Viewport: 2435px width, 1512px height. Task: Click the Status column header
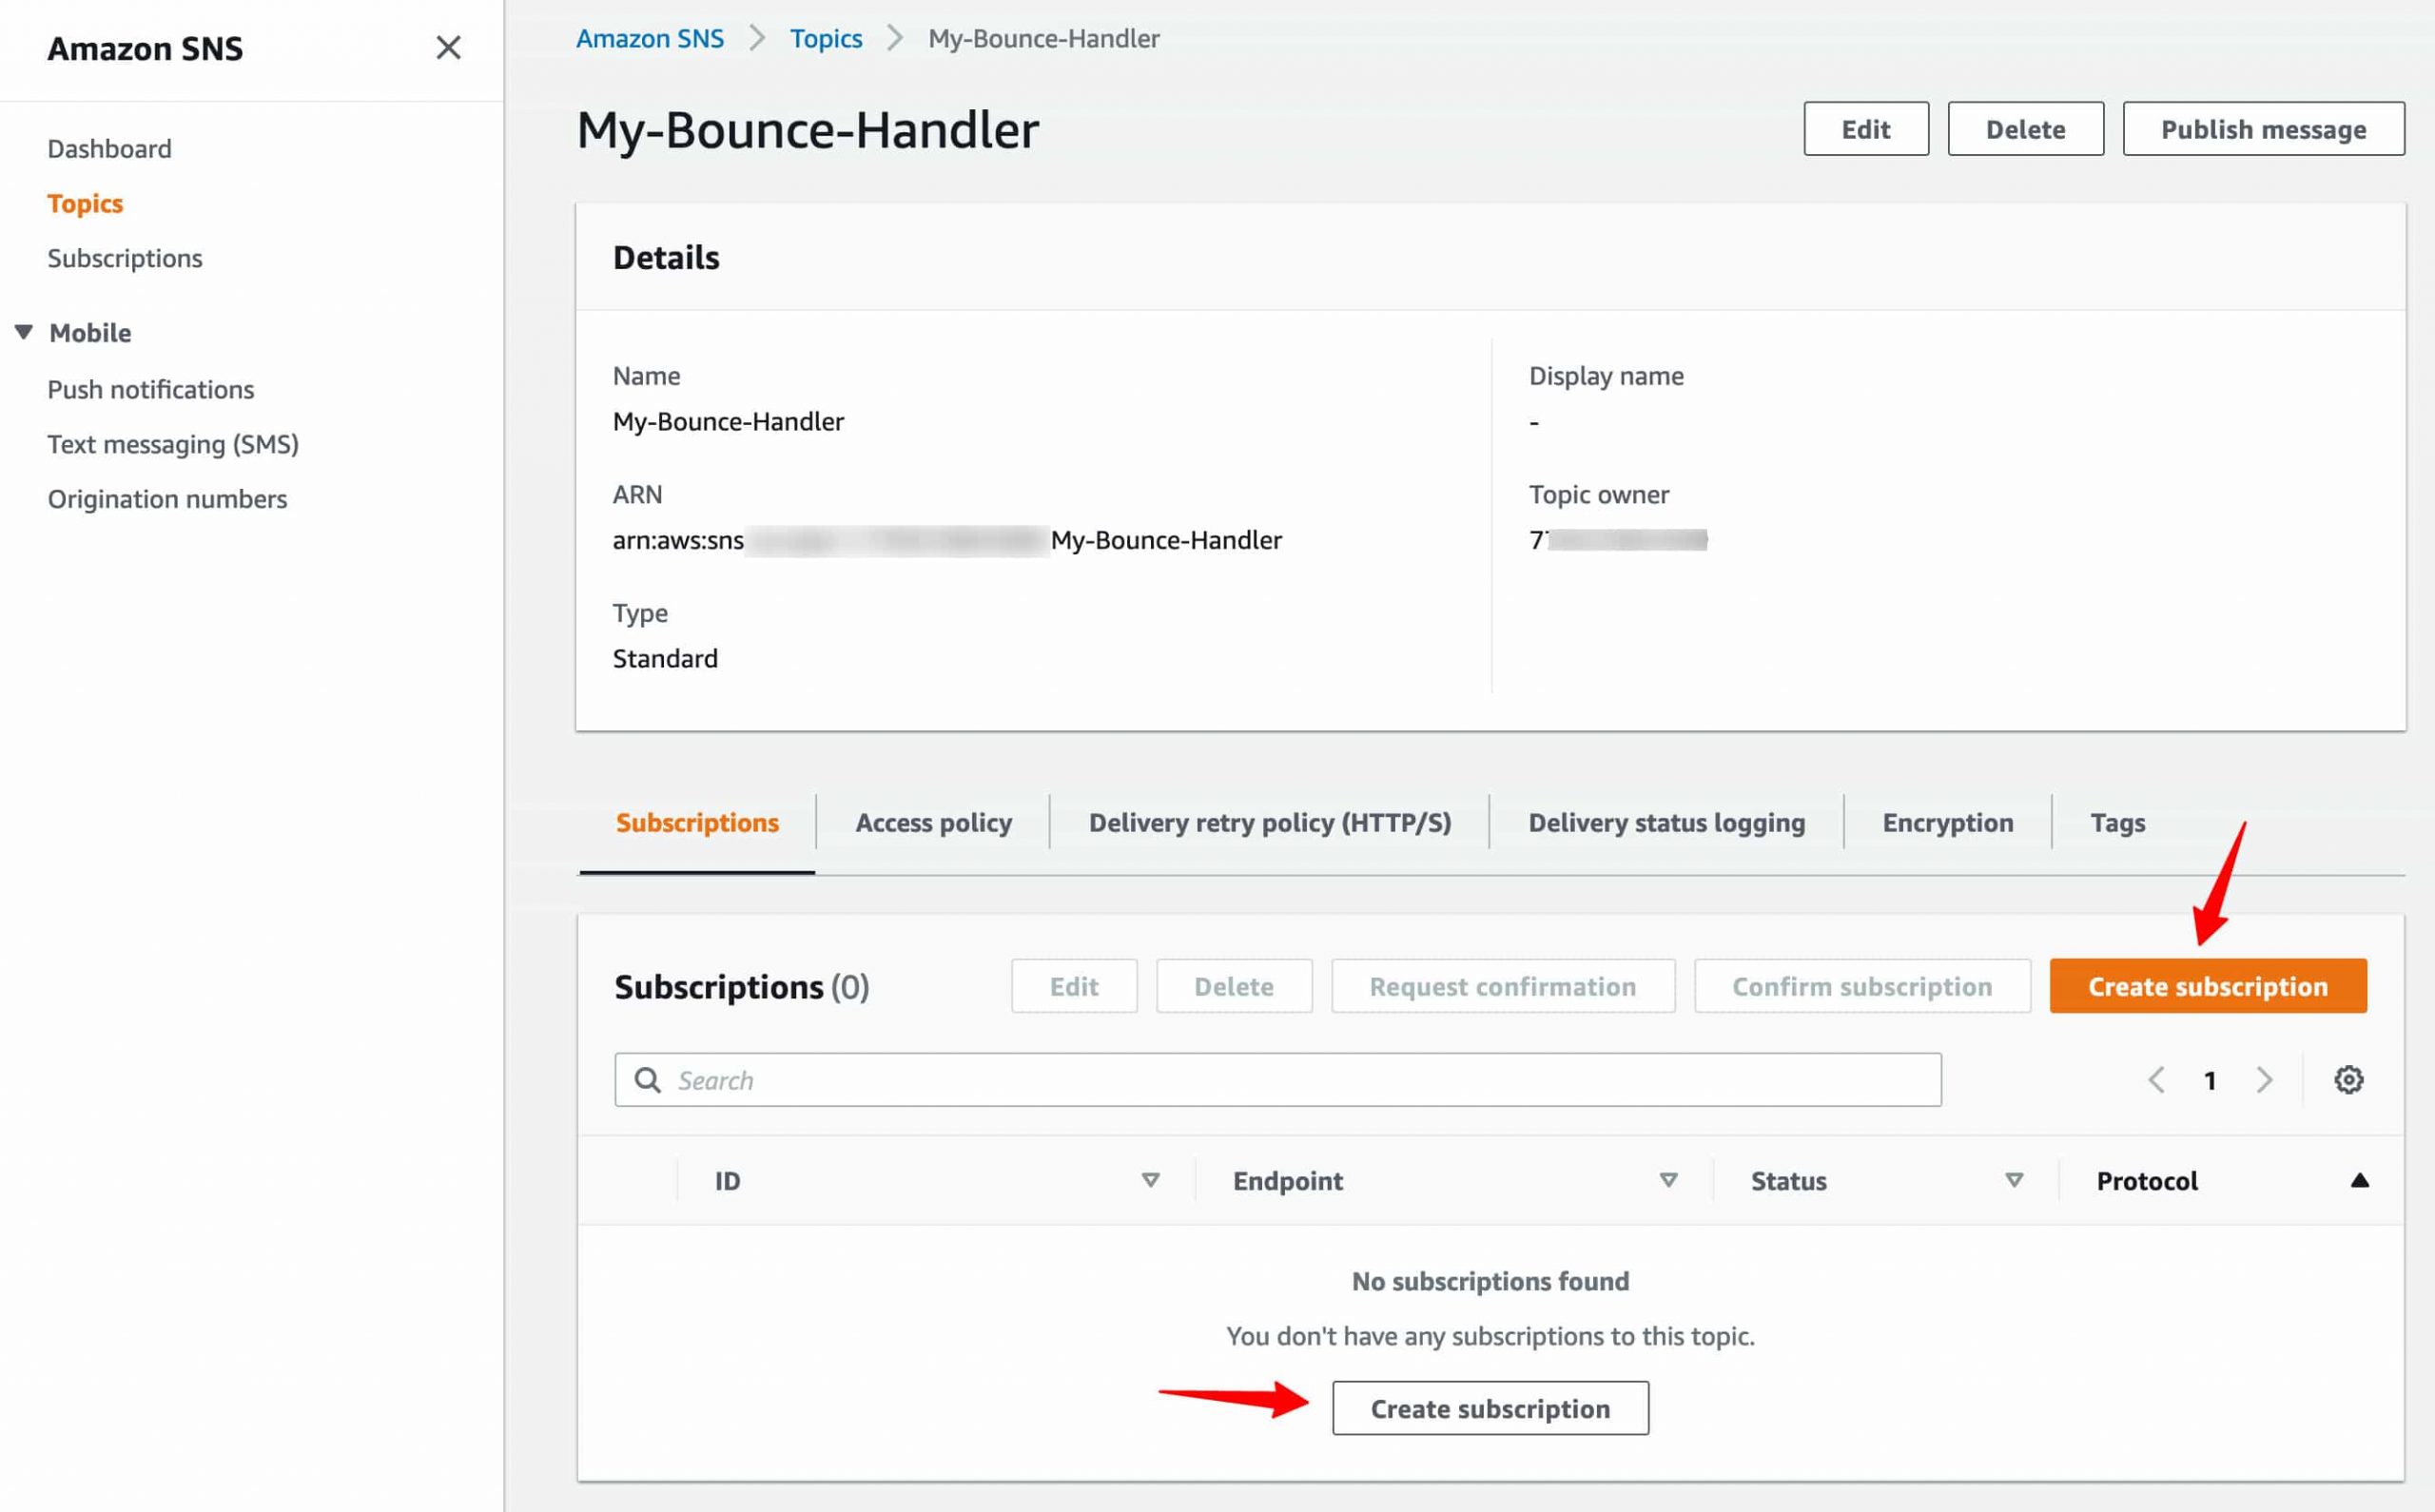coord(1789,1181)
